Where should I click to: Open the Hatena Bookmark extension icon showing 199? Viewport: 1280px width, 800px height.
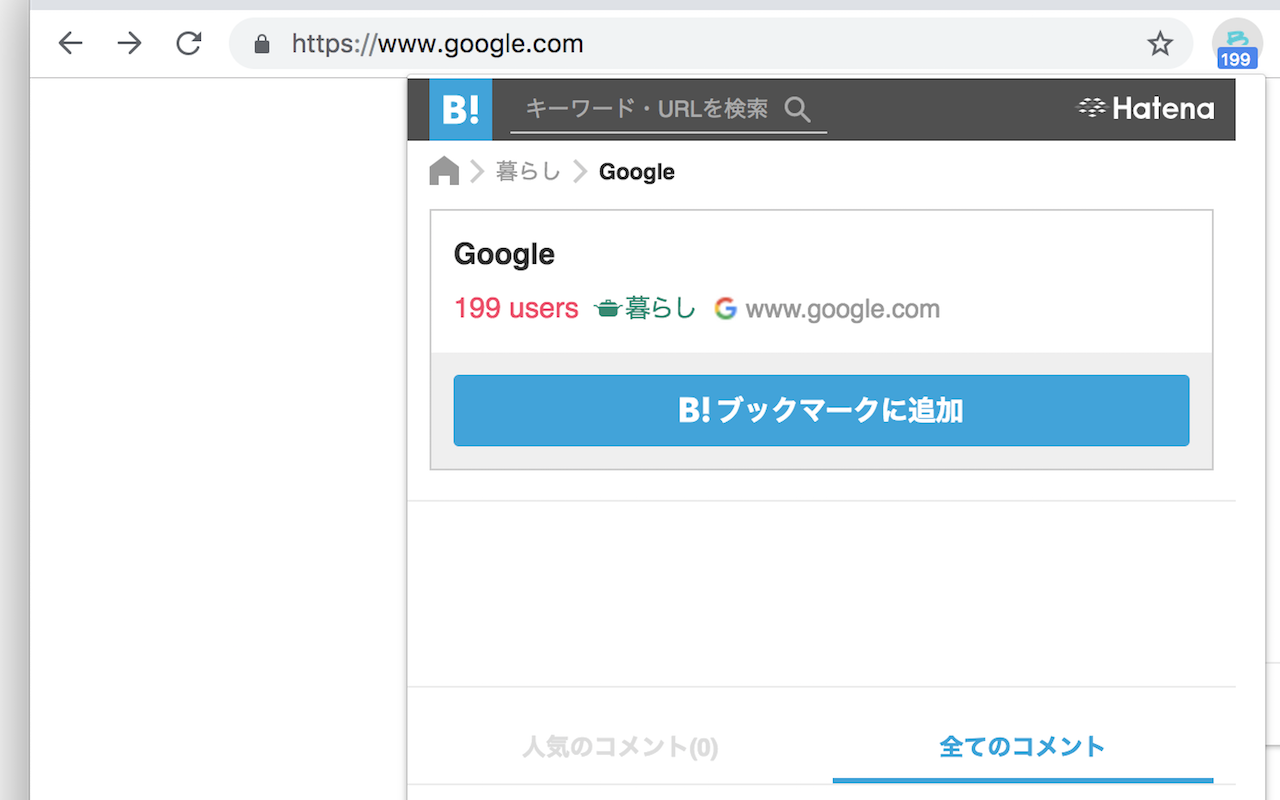pos(1237,45)
